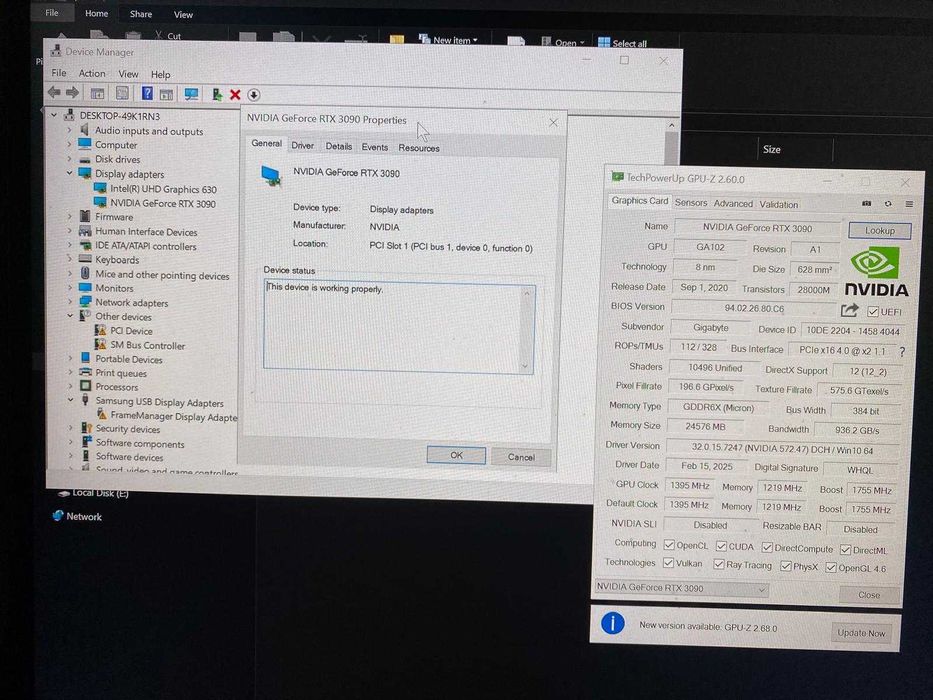Toggle Ray Tracing checkbox in GPU-Z

point(719,564)
